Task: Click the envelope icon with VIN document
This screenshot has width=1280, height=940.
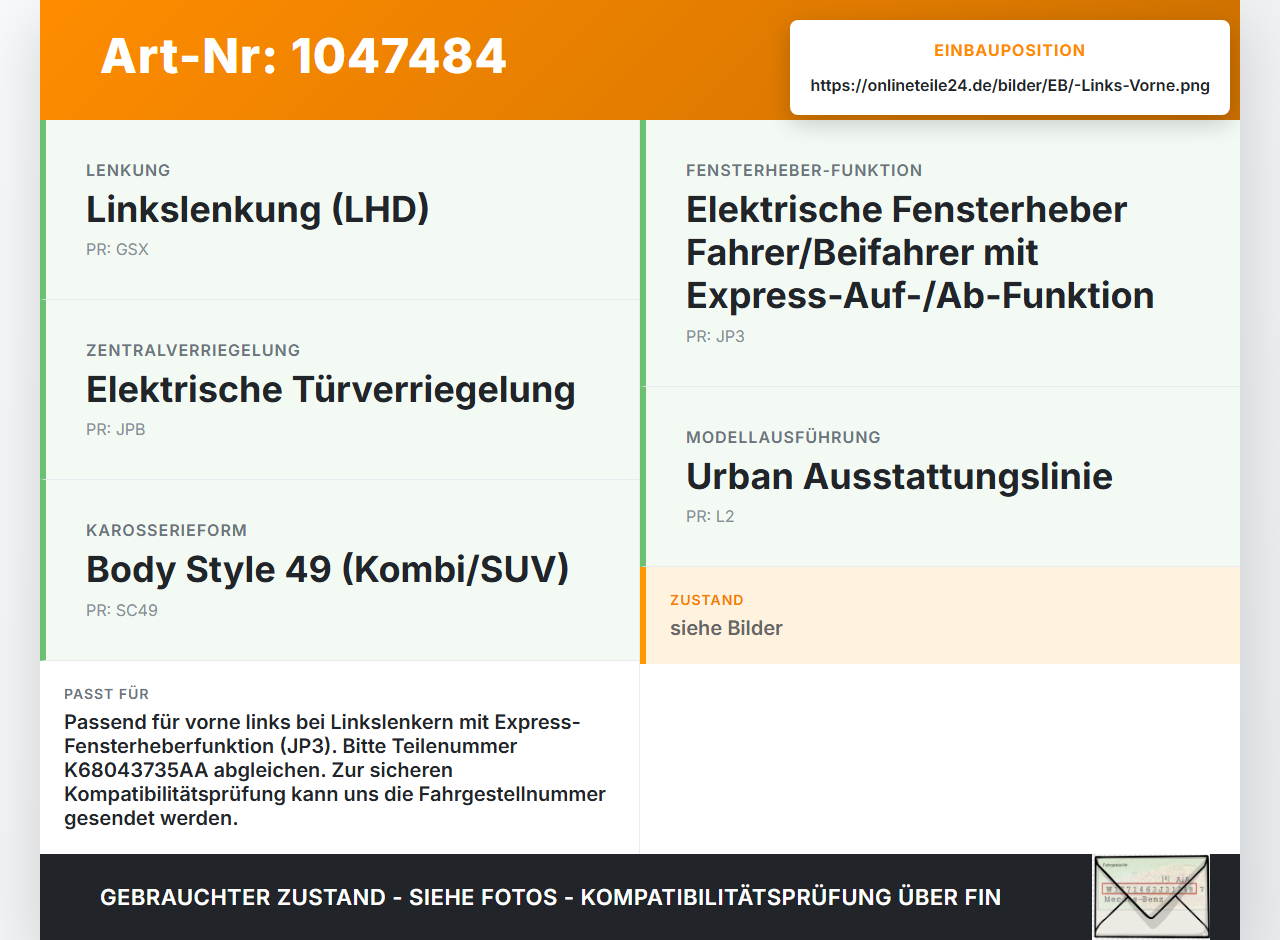Action: [x=1151, y=896]
